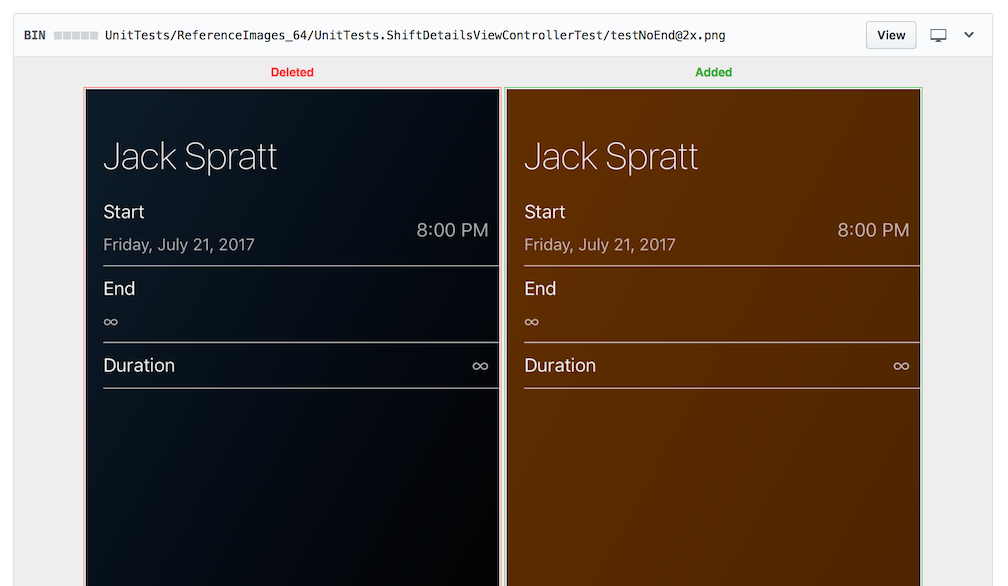Click the gray diffstat squares

click(x=76, y=35)
